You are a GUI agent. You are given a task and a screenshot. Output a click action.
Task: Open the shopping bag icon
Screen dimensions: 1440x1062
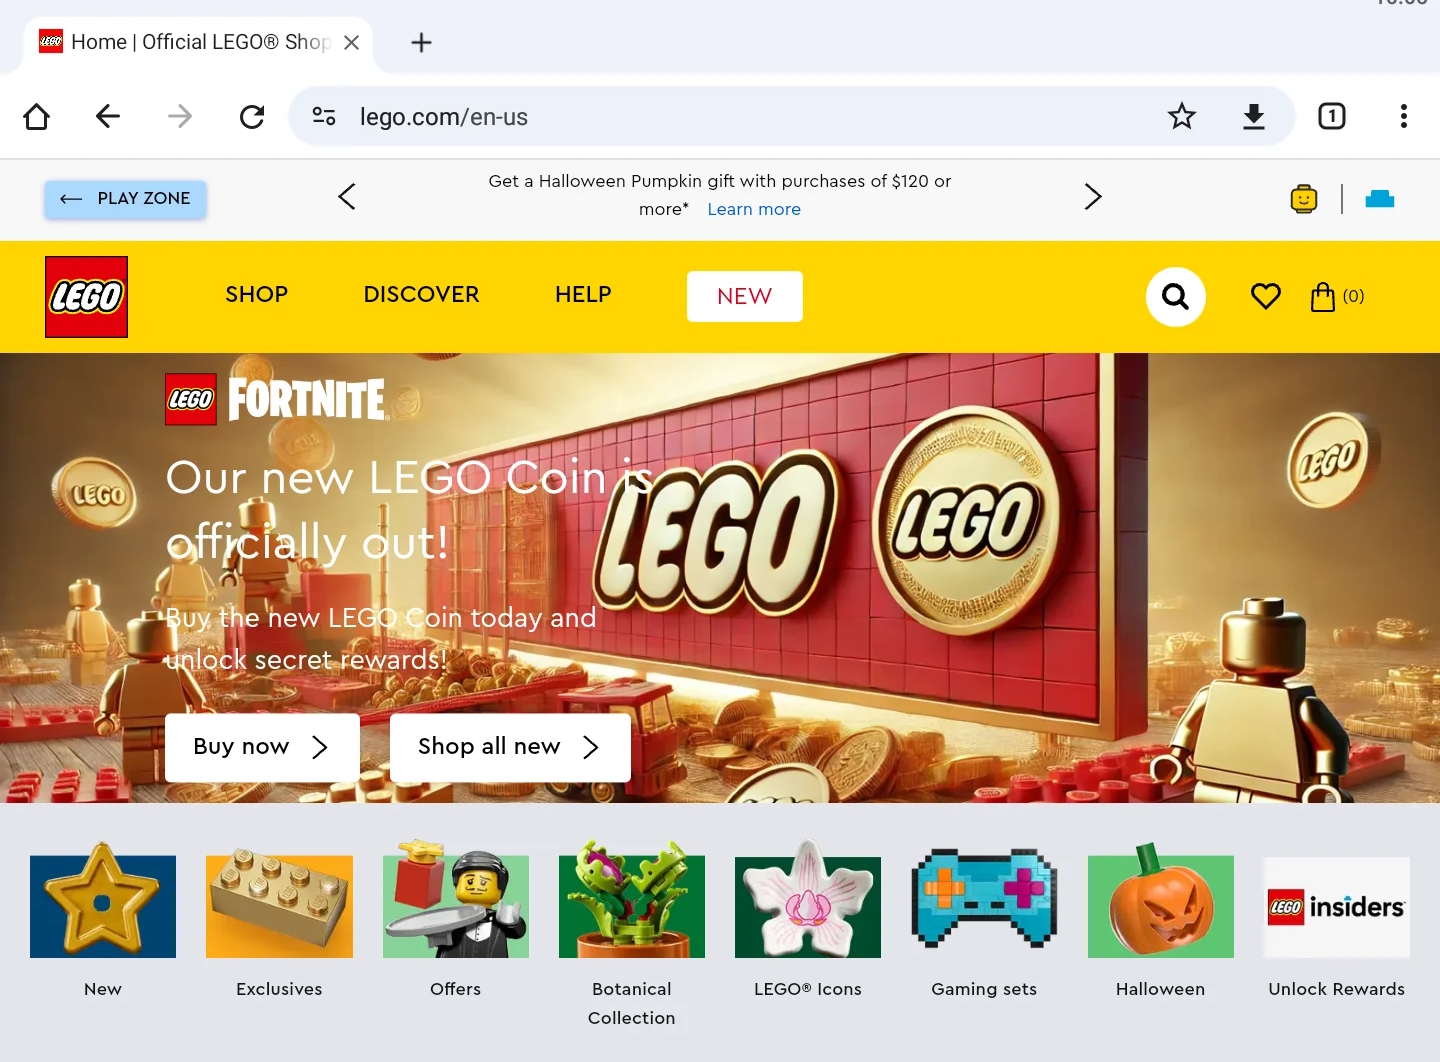[x=1337, y=297]
